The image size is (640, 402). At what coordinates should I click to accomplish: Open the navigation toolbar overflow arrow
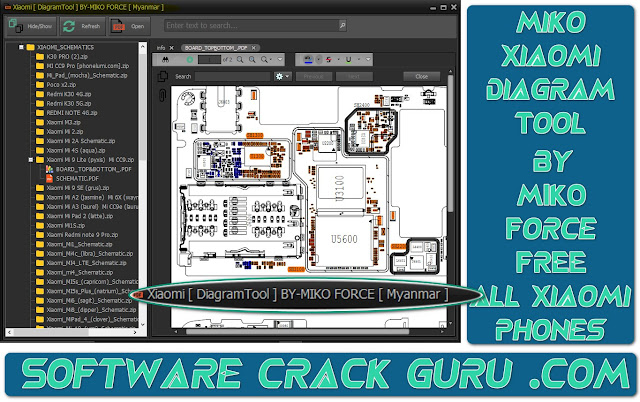(x=280, y=60)
